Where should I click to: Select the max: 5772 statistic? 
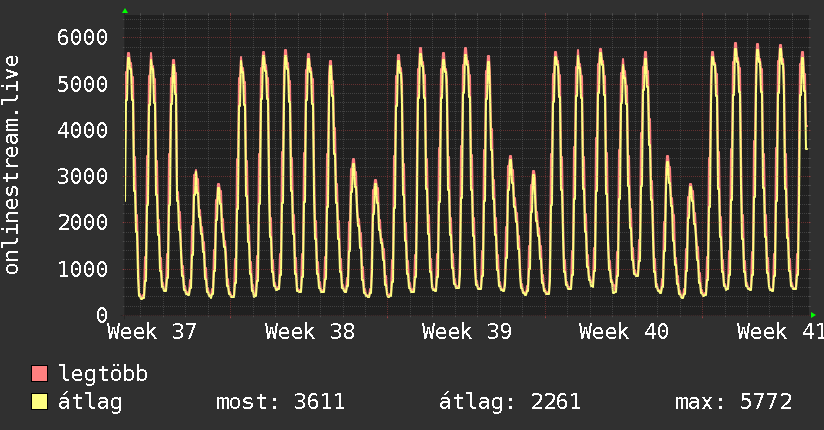[734, 402]
